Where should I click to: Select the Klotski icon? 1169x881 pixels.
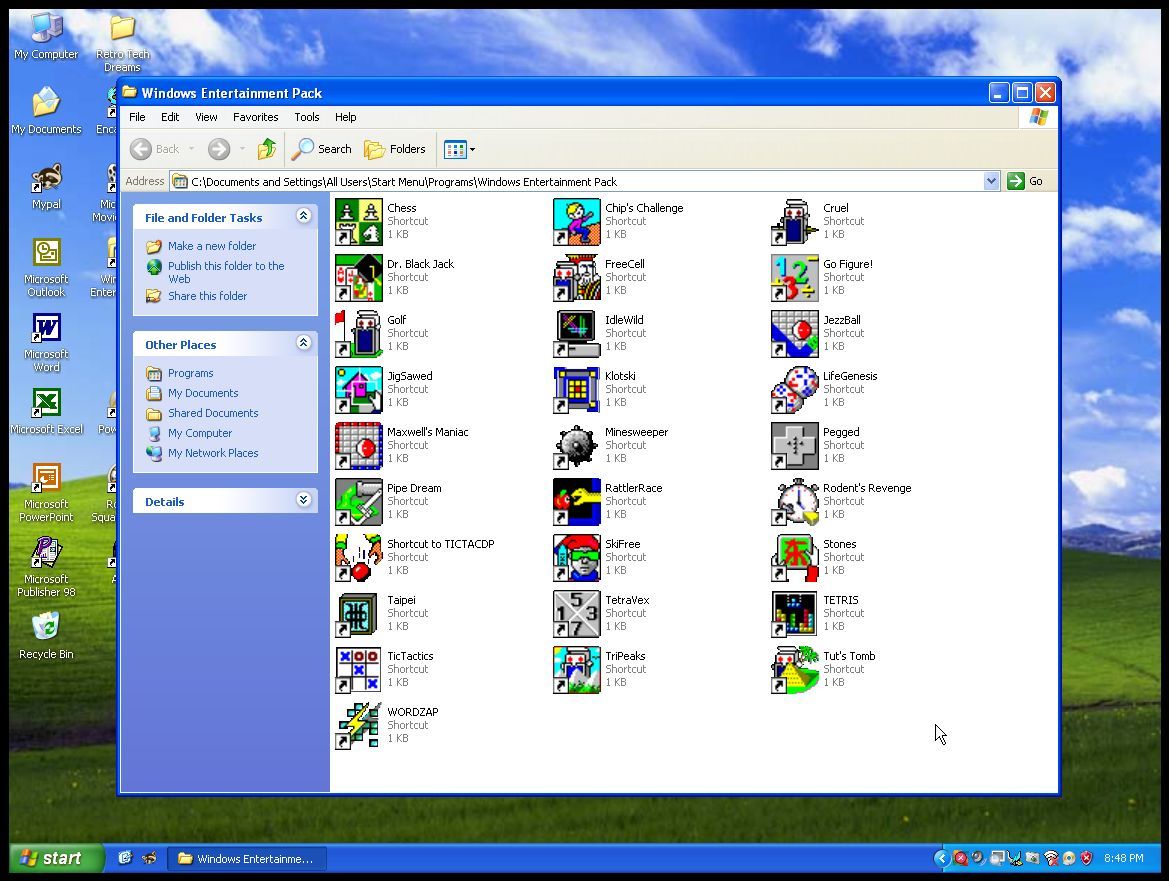pyautogui.click(x=576, y=390)
